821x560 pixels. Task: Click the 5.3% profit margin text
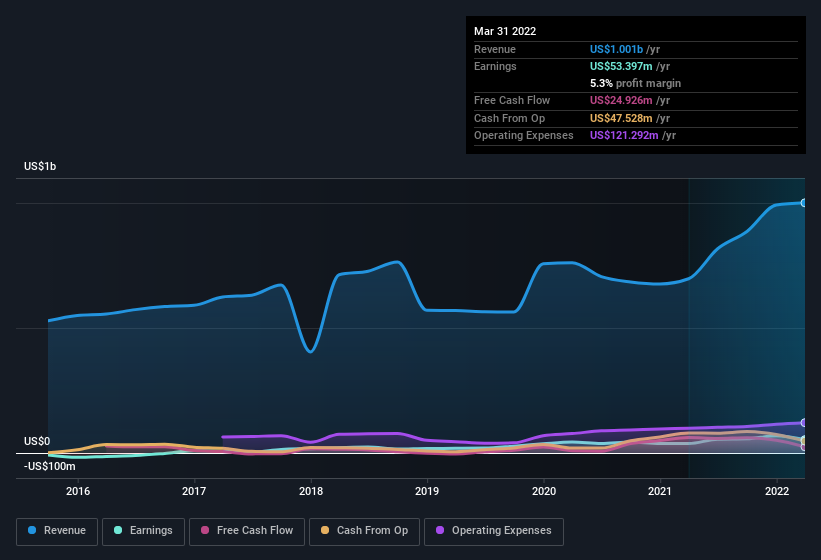point(635,83)
